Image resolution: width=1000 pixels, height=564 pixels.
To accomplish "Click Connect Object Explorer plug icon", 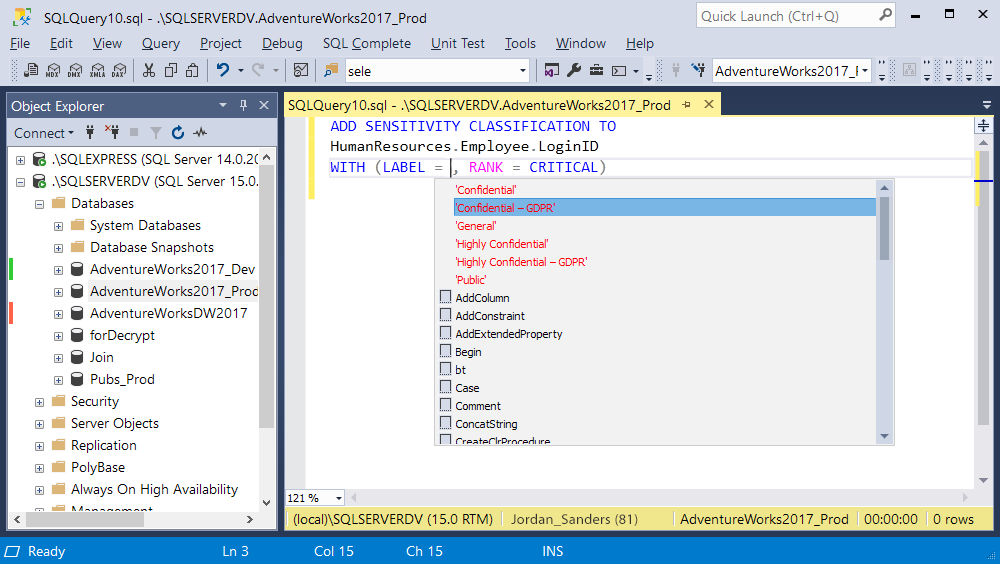I will point(90,133).
